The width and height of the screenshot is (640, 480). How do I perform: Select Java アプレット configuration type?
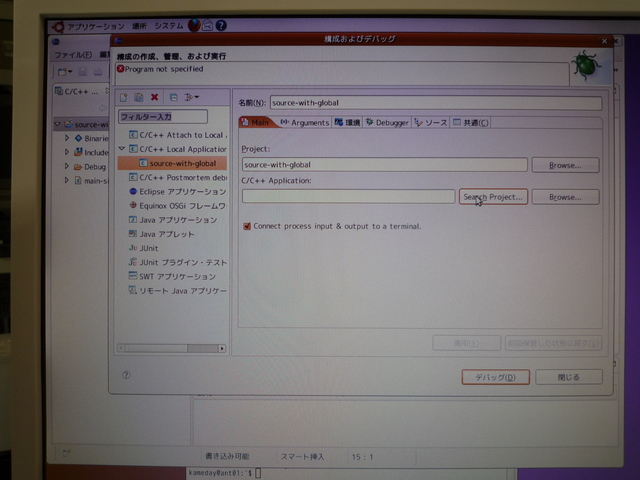click(x=162, y=234)
